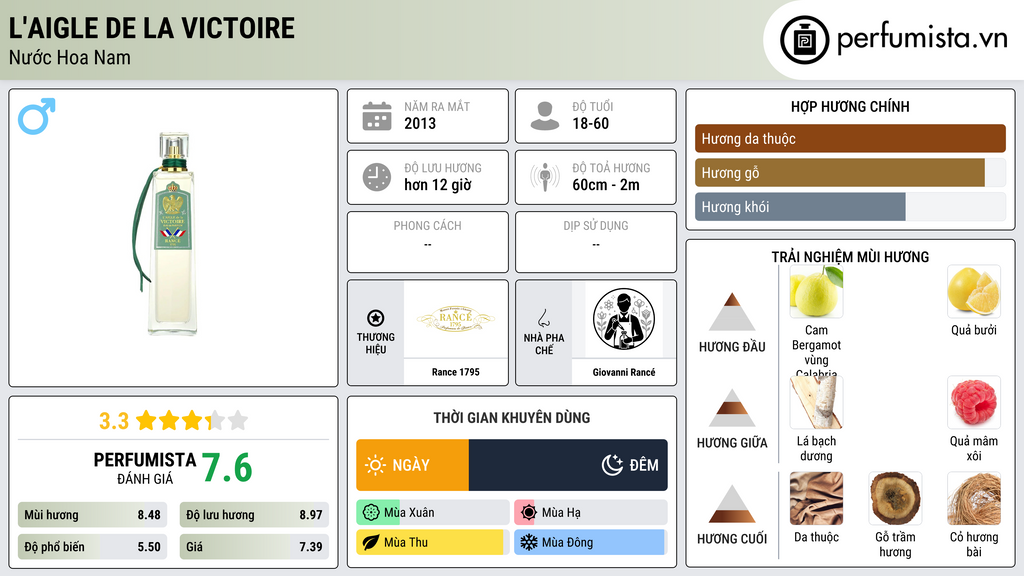Click the Hương cuối pyramid icon

point(732,504)
